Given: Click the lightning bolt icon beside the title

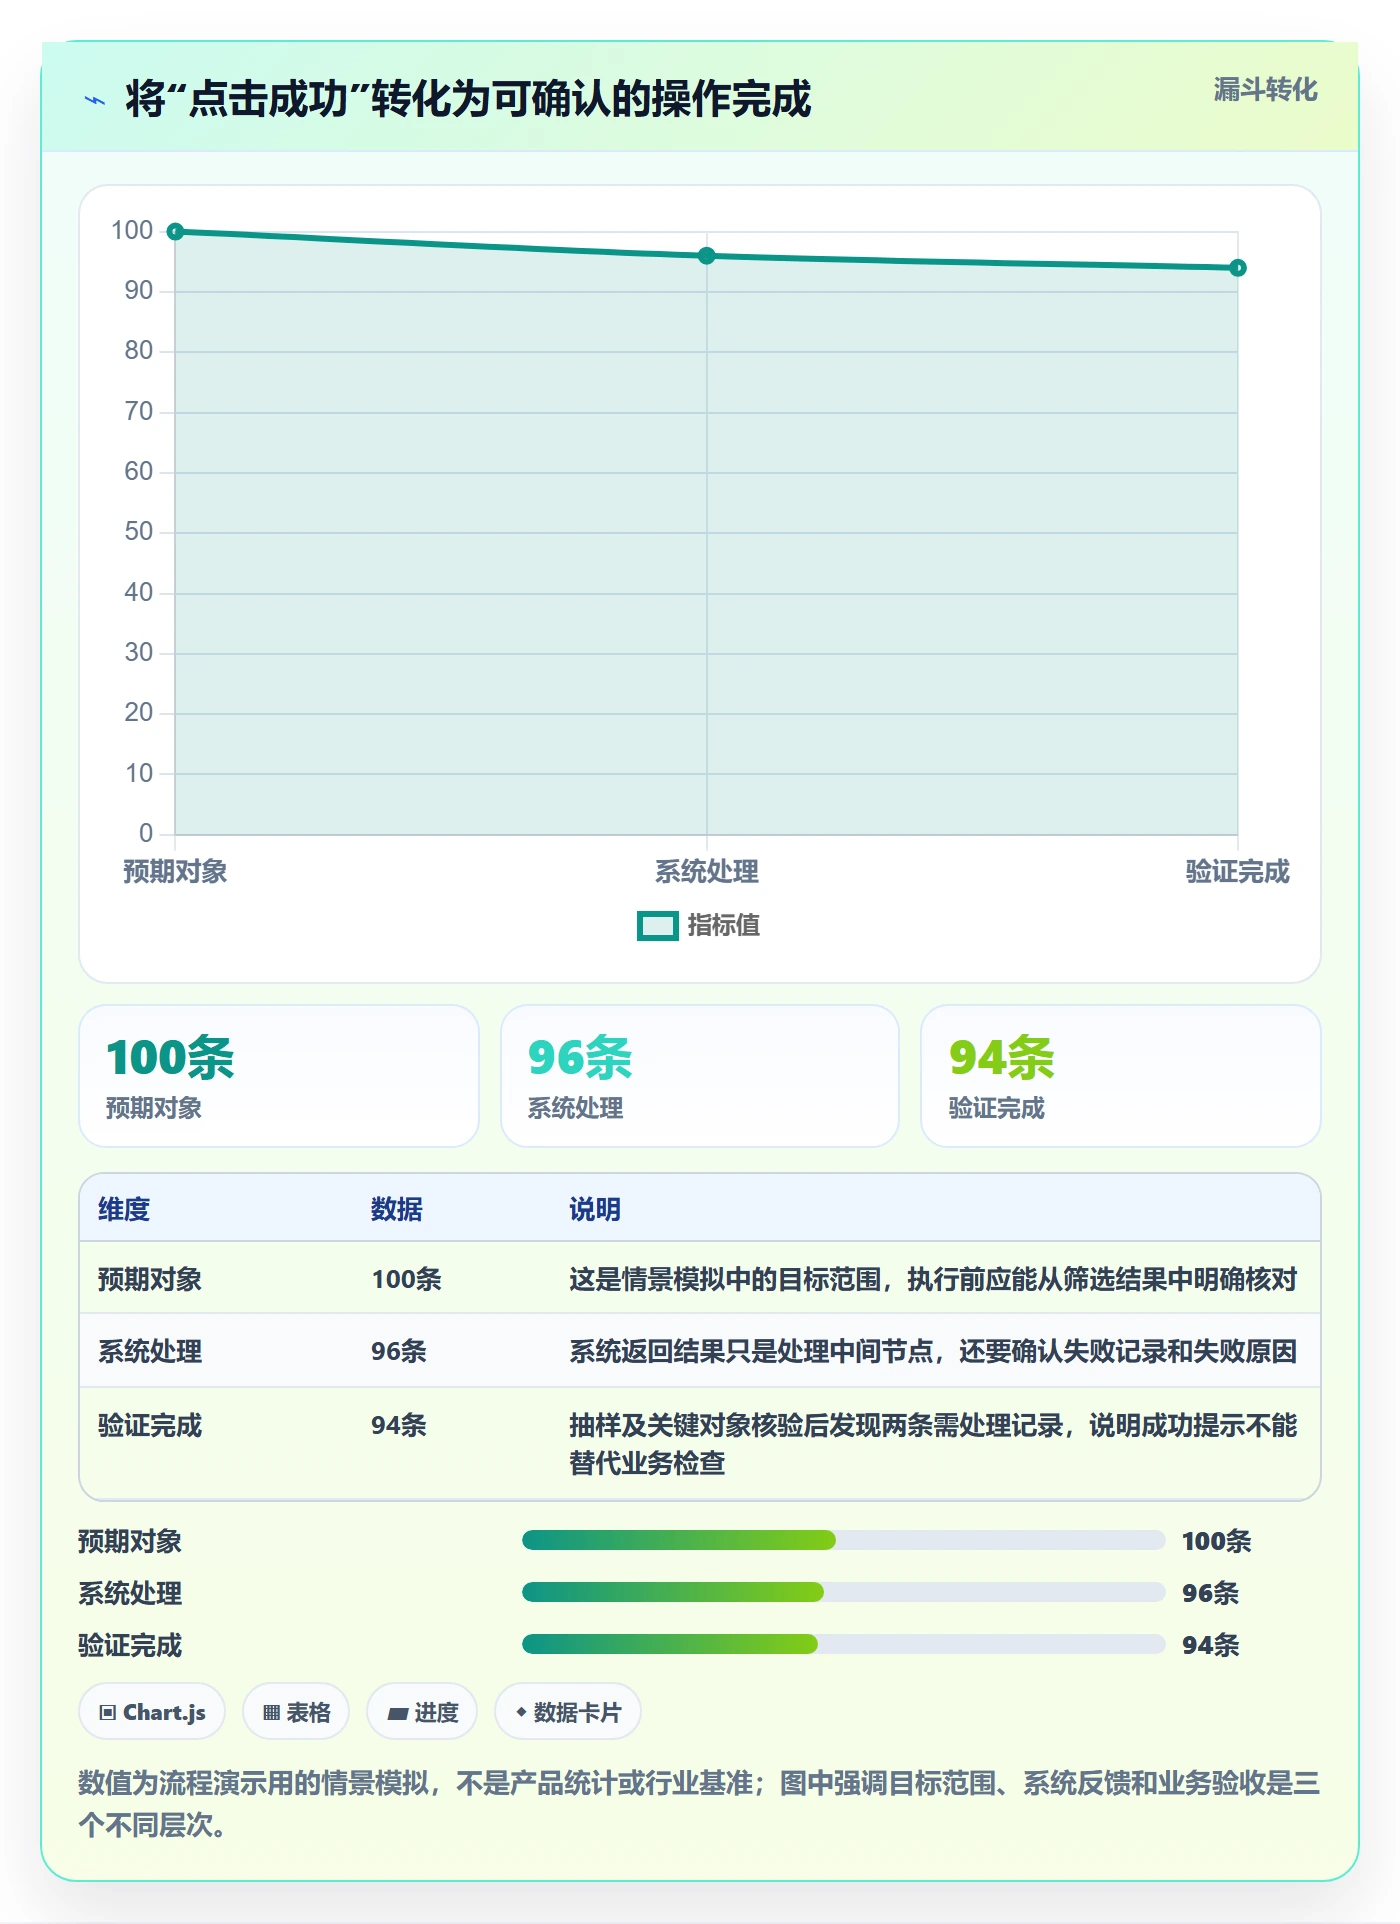Looking at the screenshot, I should coord(95,100).
